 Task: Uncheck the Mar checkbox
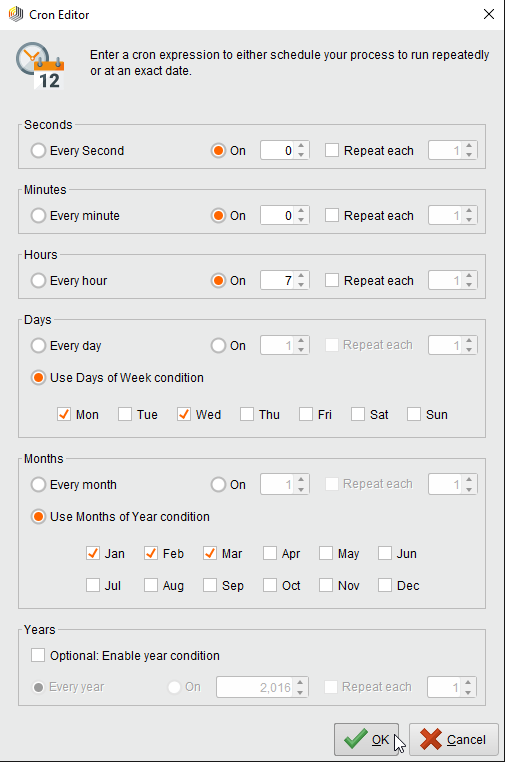pos(209,554)
